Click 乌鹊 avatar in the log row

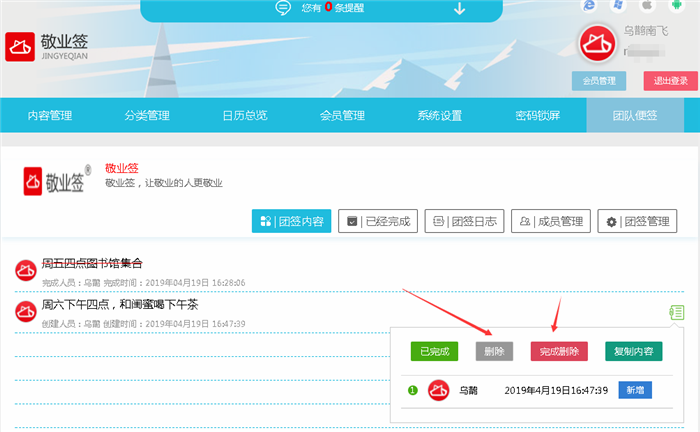point(438,390)
